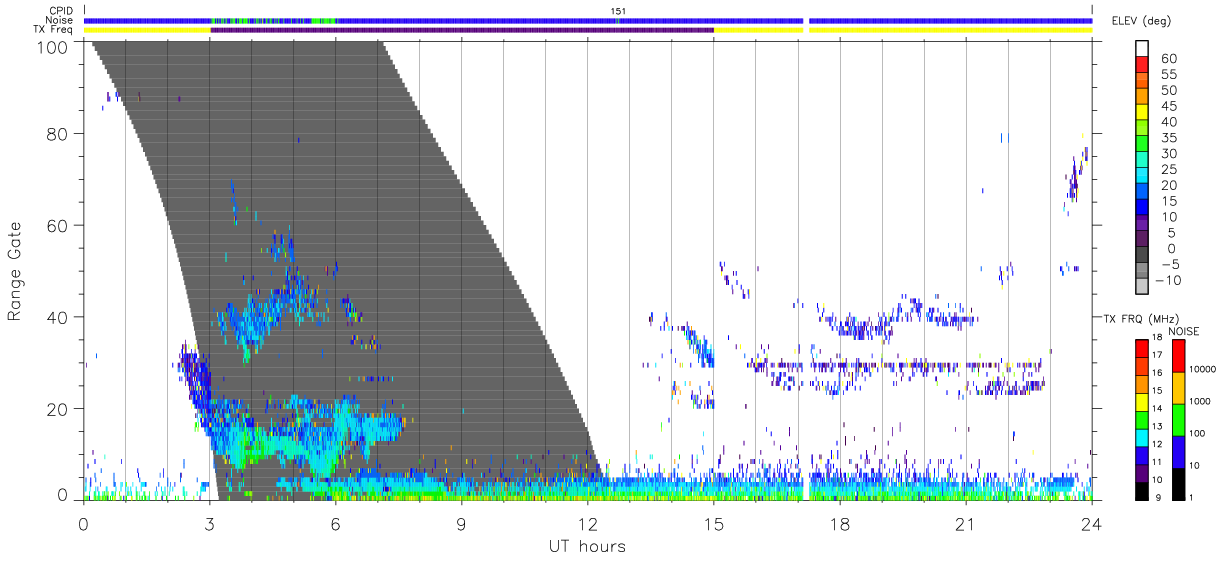Click the green-speckled section of the Noise bar
This screenshot has height=567, width=1228.
pos(273,20)
